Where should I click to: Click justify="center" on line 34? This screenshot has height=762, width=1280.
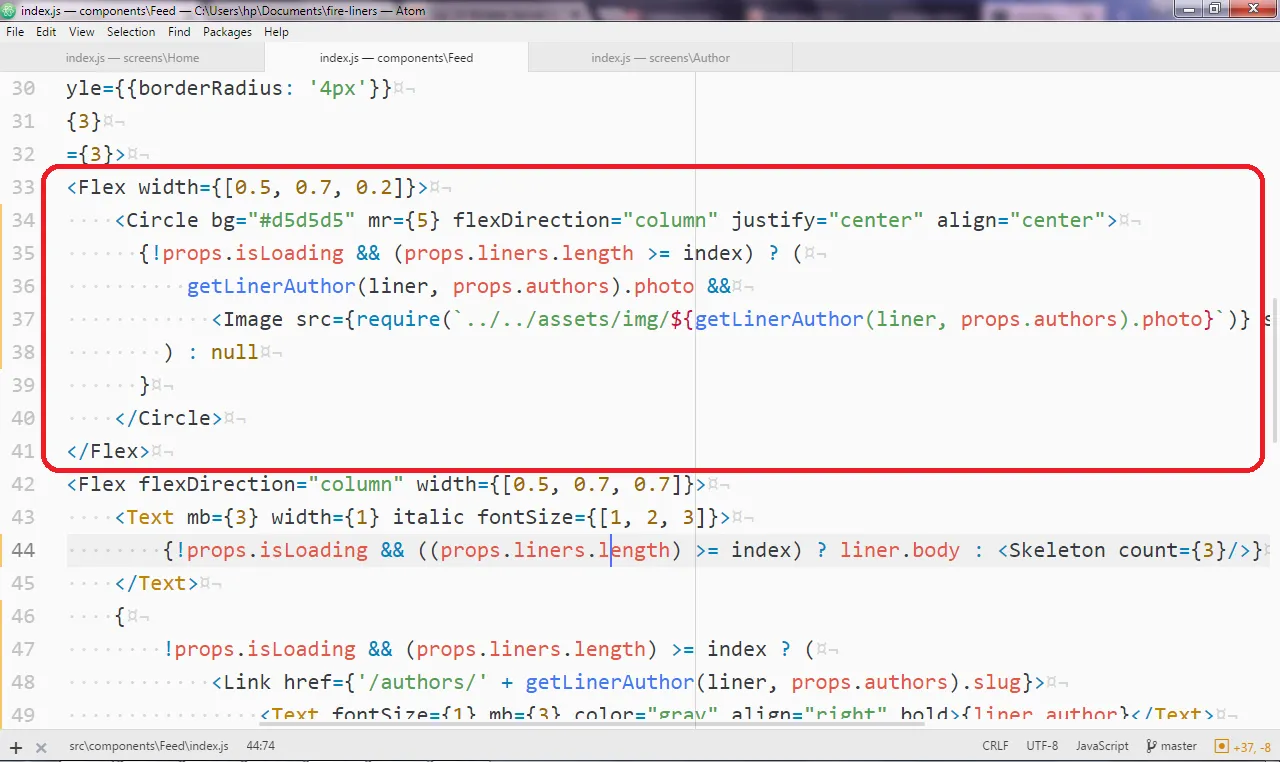tap(828, 220)
